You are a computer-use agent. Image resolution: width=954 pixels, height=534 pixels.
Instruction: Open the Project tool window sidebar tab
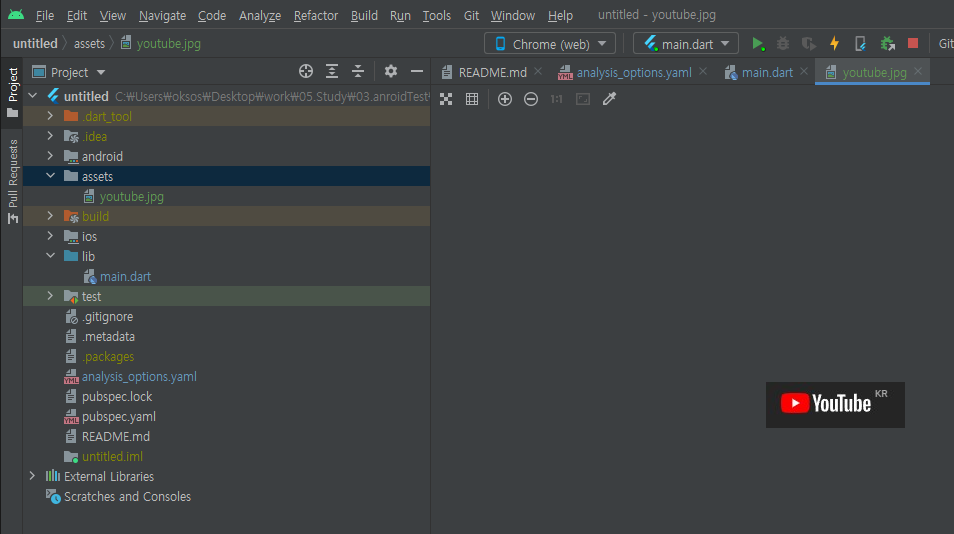tap(12, 92)
